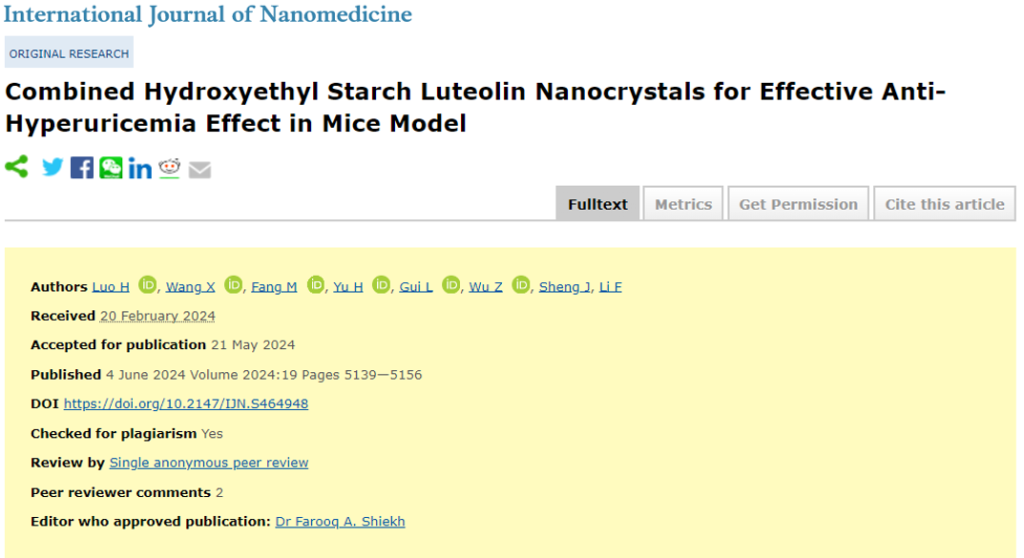
Task: Open ORCID icon next to Wu Z
Action: click(521, 286)
